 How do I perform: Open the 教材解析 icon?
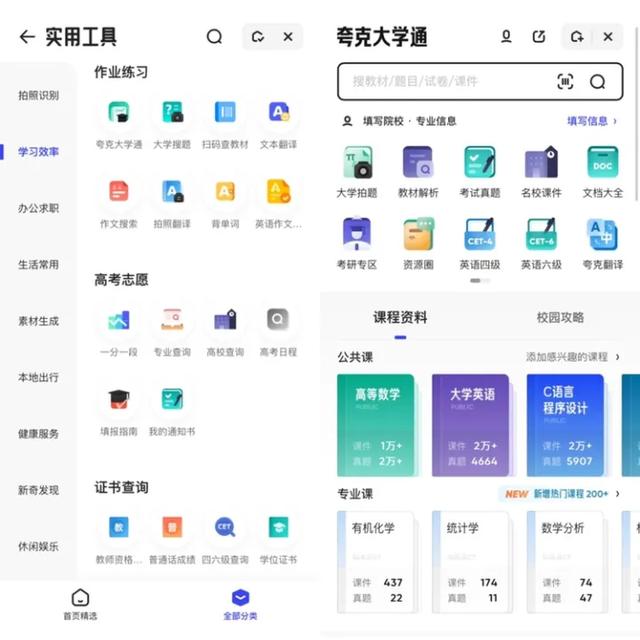418,162
